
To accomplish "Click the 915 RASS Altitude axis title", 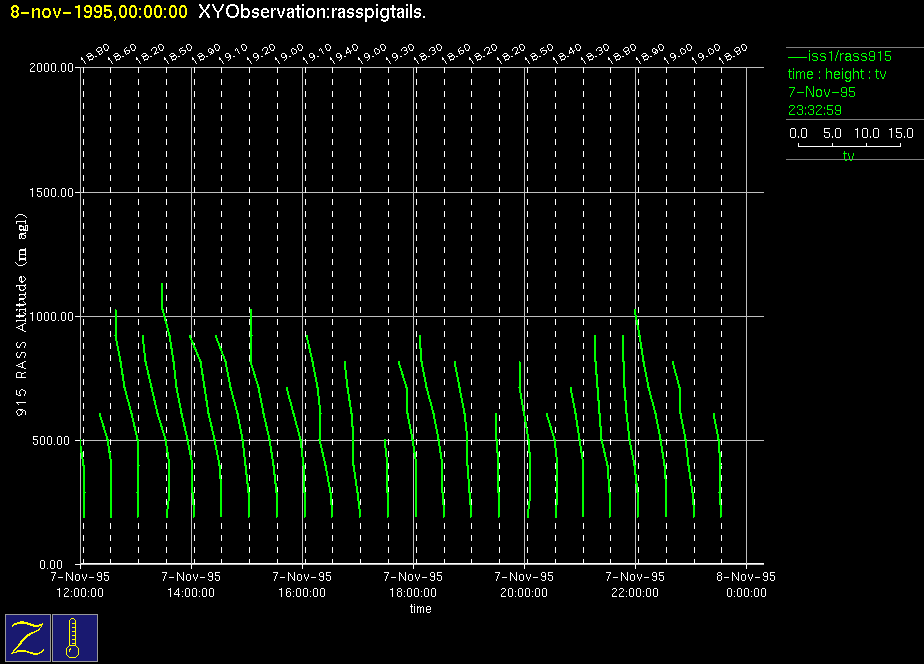I will coord(22,316).
